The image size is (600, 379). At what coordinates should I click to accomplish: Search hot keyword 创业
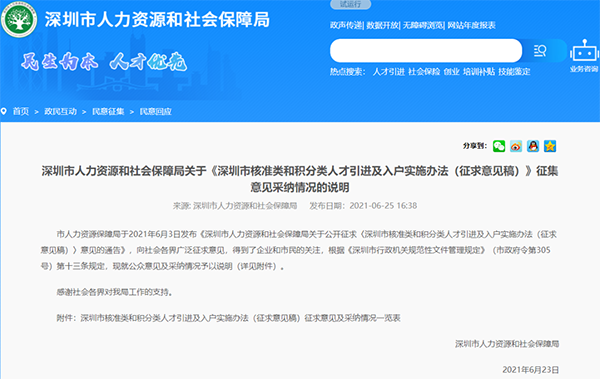[452, 72]
